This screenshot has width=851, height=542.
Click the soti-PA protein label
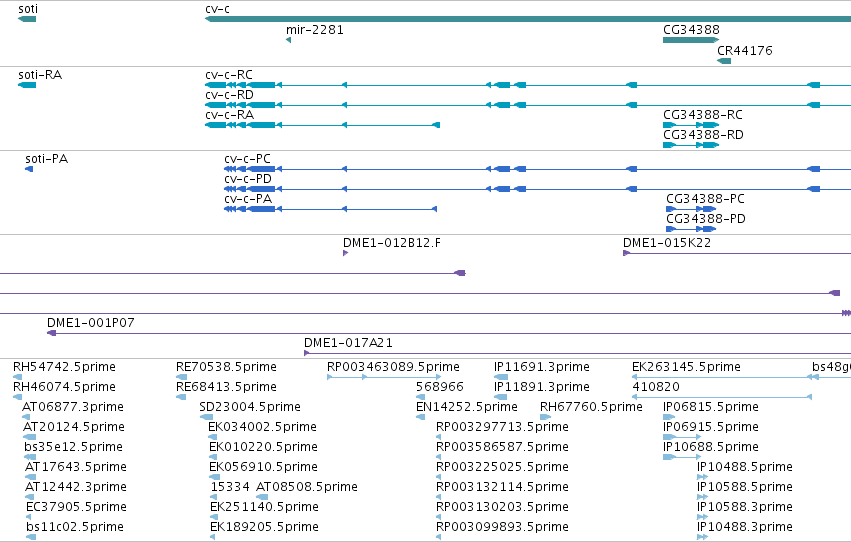tap(47, 159)
